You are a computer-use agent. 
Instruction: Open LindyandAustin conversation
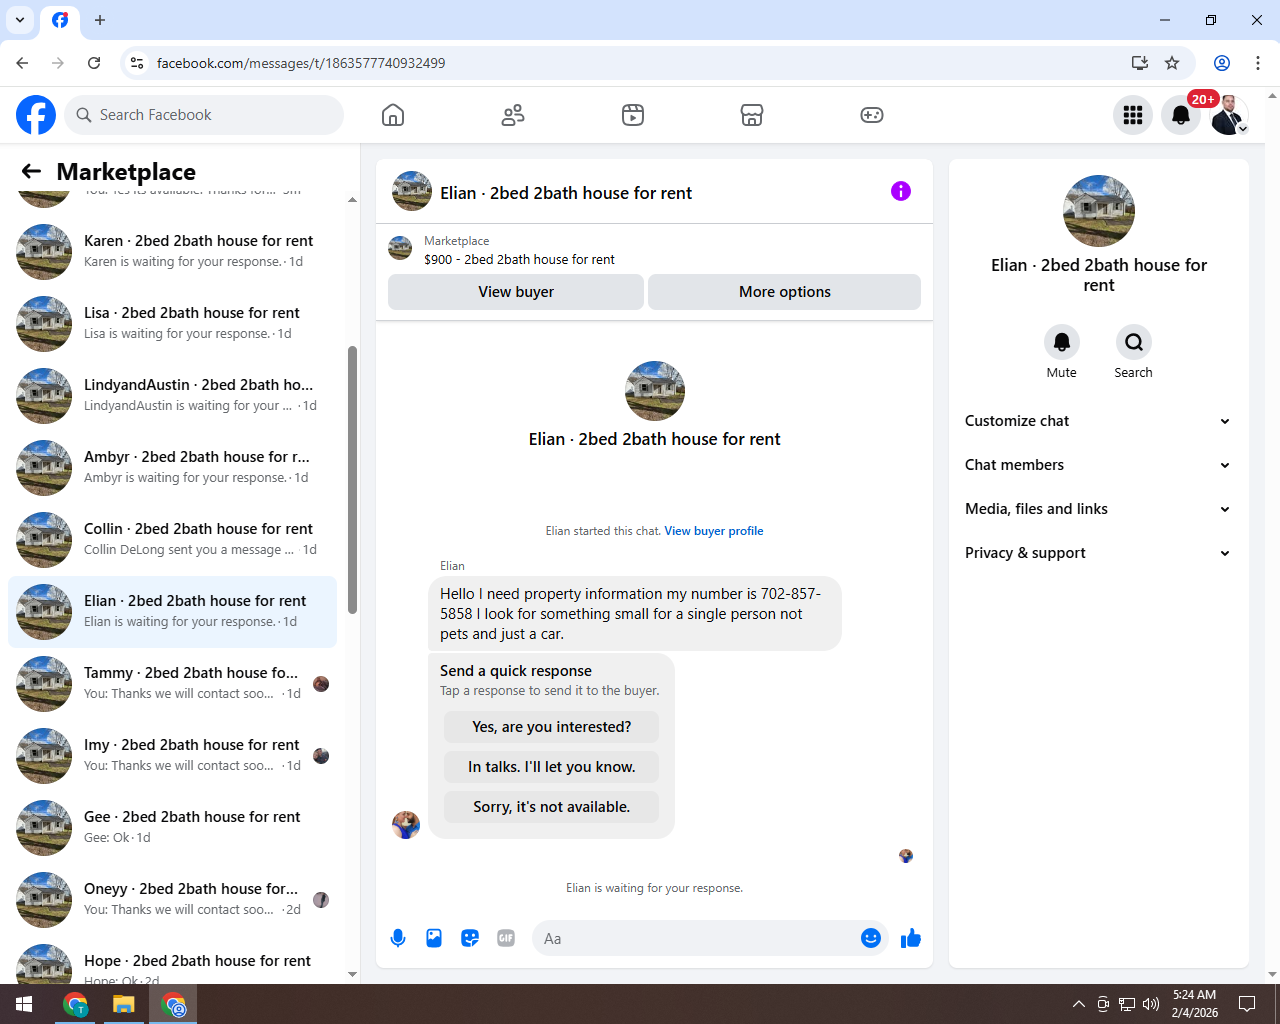(x=172, y=396)
